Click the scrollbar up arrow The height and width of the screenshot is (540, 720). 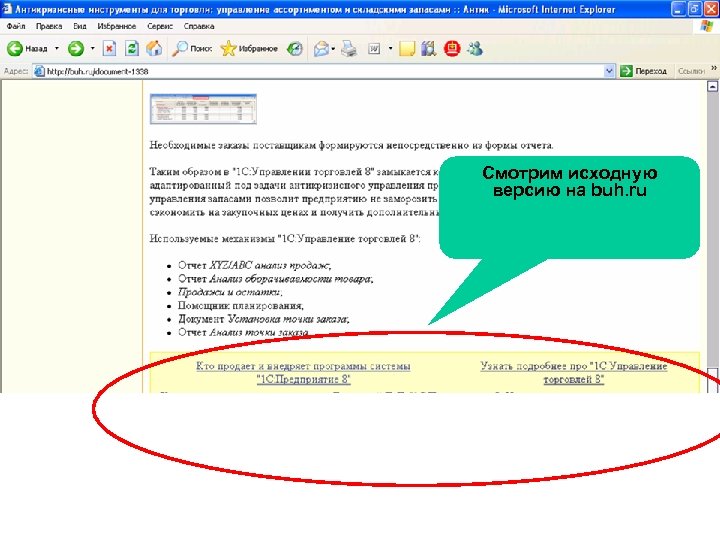712,86
